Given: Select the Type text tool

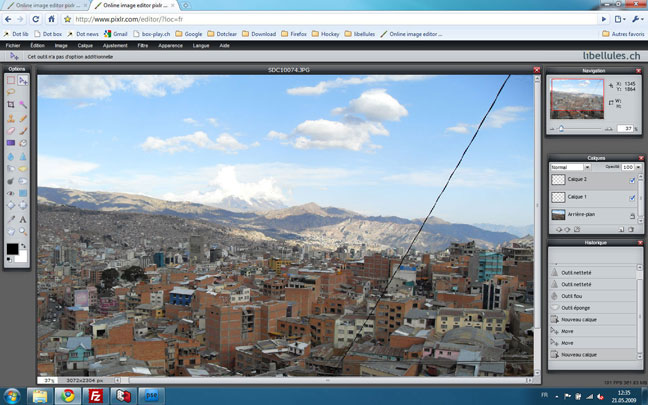Looking at the screenshot, I should 23,219.
